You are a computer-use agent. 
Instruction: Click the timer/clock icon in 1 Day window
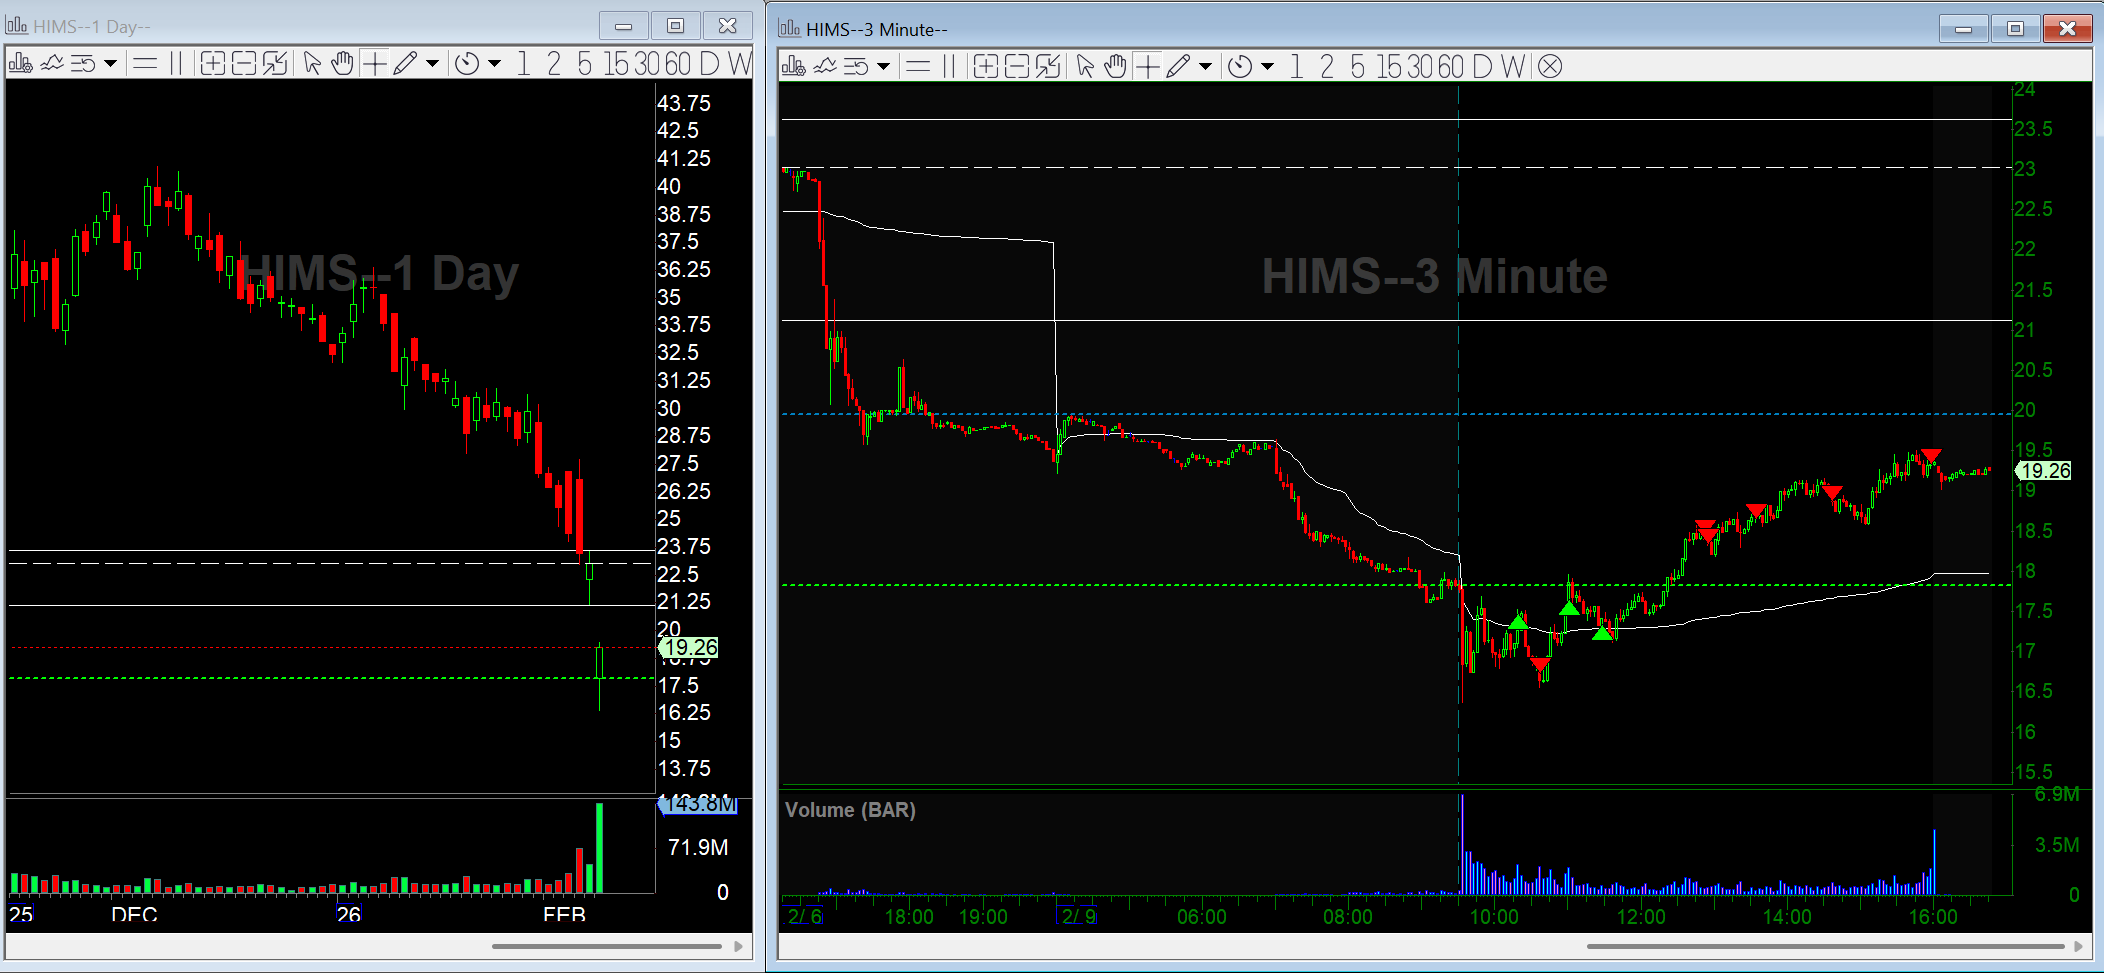point(467,64)
